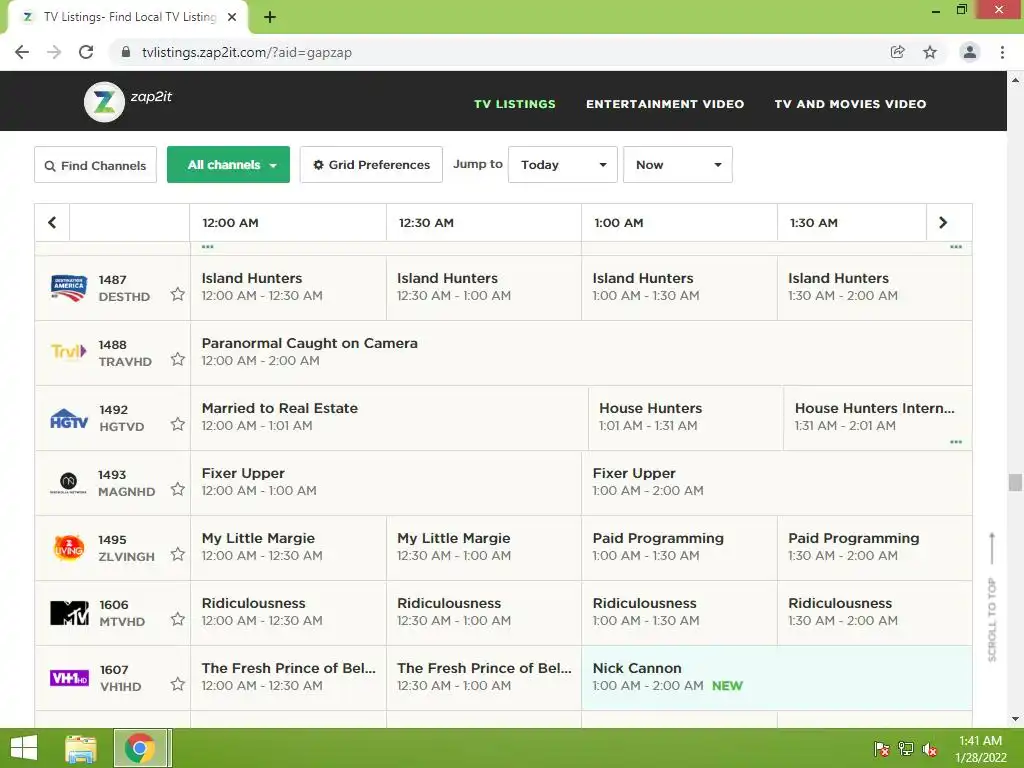
Task: Reload the page in Chrome
Action: [86, 52]
